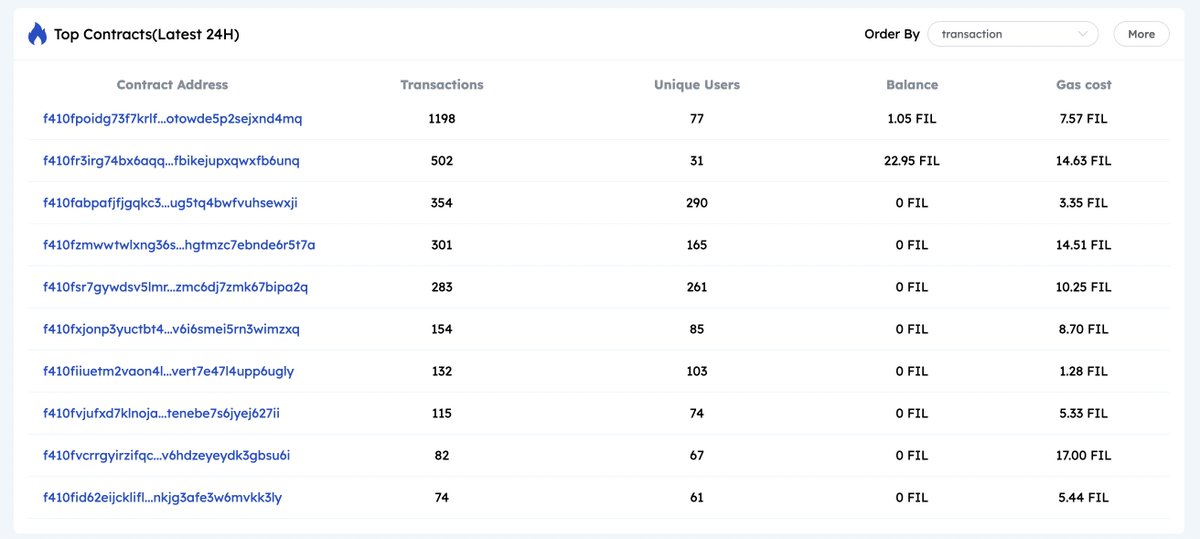Click the Unique Users column header
This screenshot has height=539, width=1200.
[x=697, y=85]
